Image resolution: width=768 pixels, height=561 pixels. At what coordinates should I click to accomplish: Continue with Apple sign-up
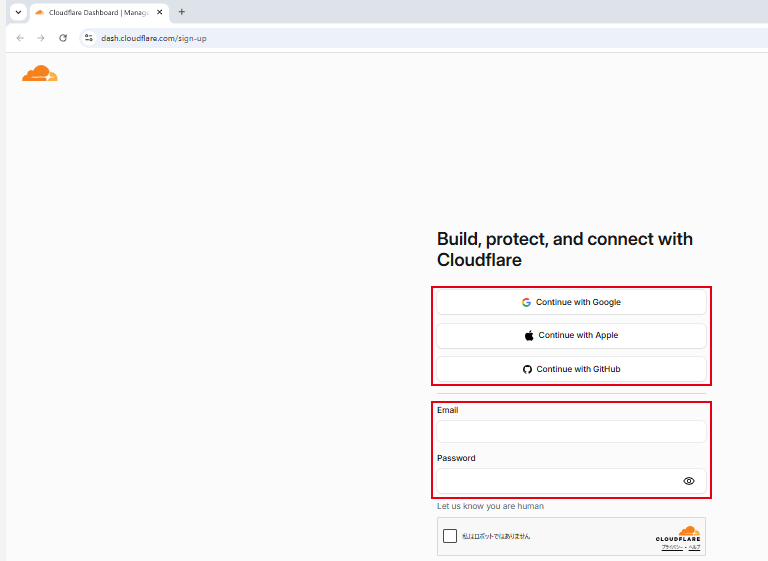coord(571,336)
